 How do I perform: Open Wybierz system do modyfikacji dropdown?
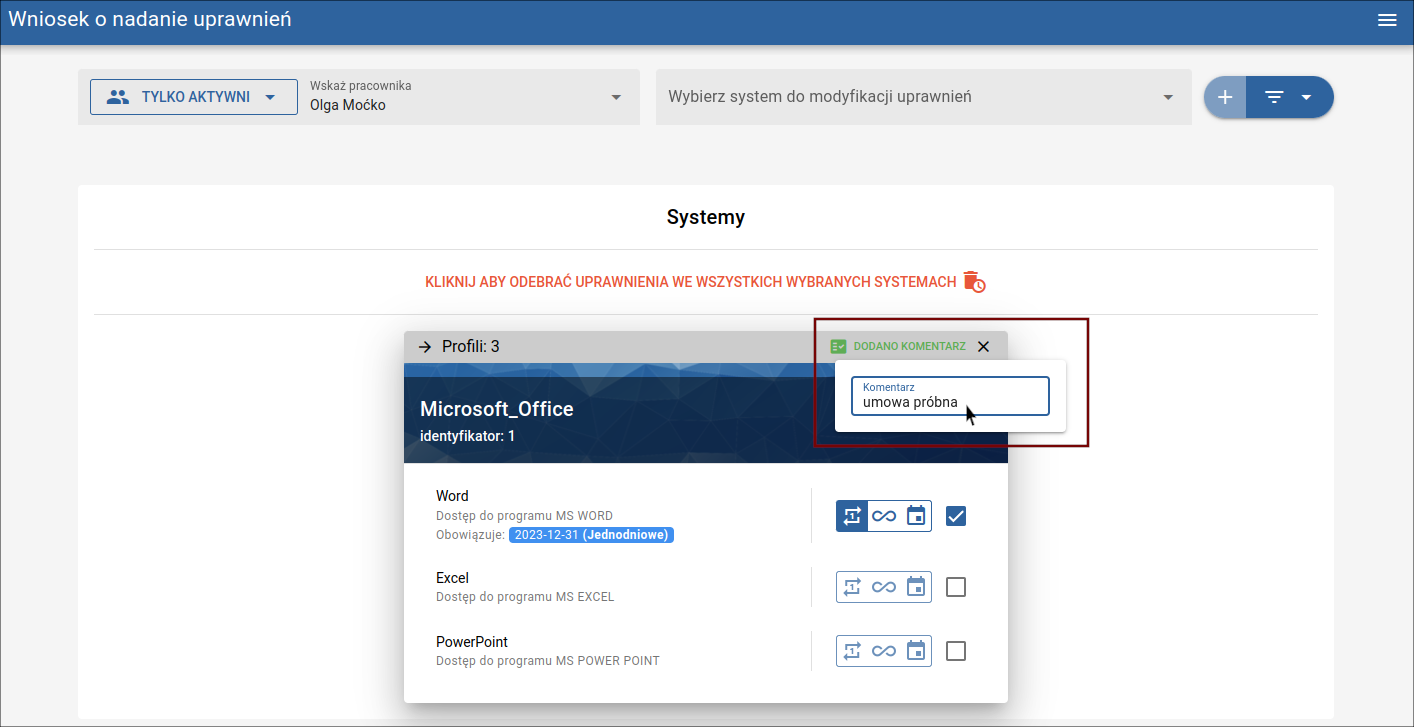[923, 97]
